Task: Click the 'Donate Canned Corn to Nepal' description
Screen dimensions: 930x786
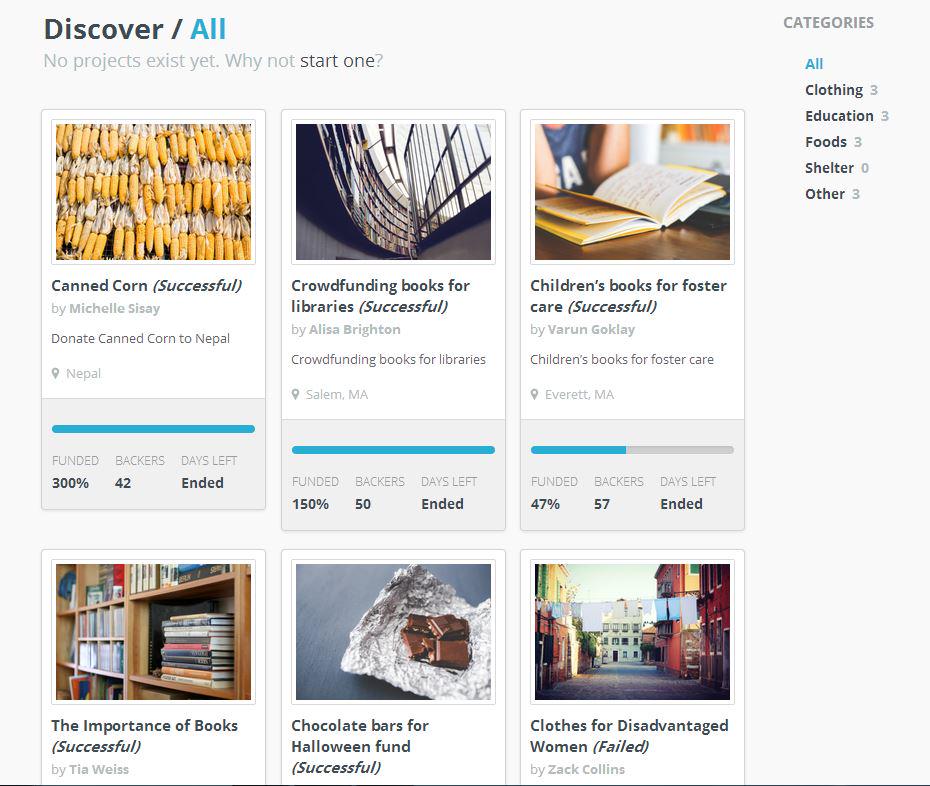Action: click(x=141, y=339)
